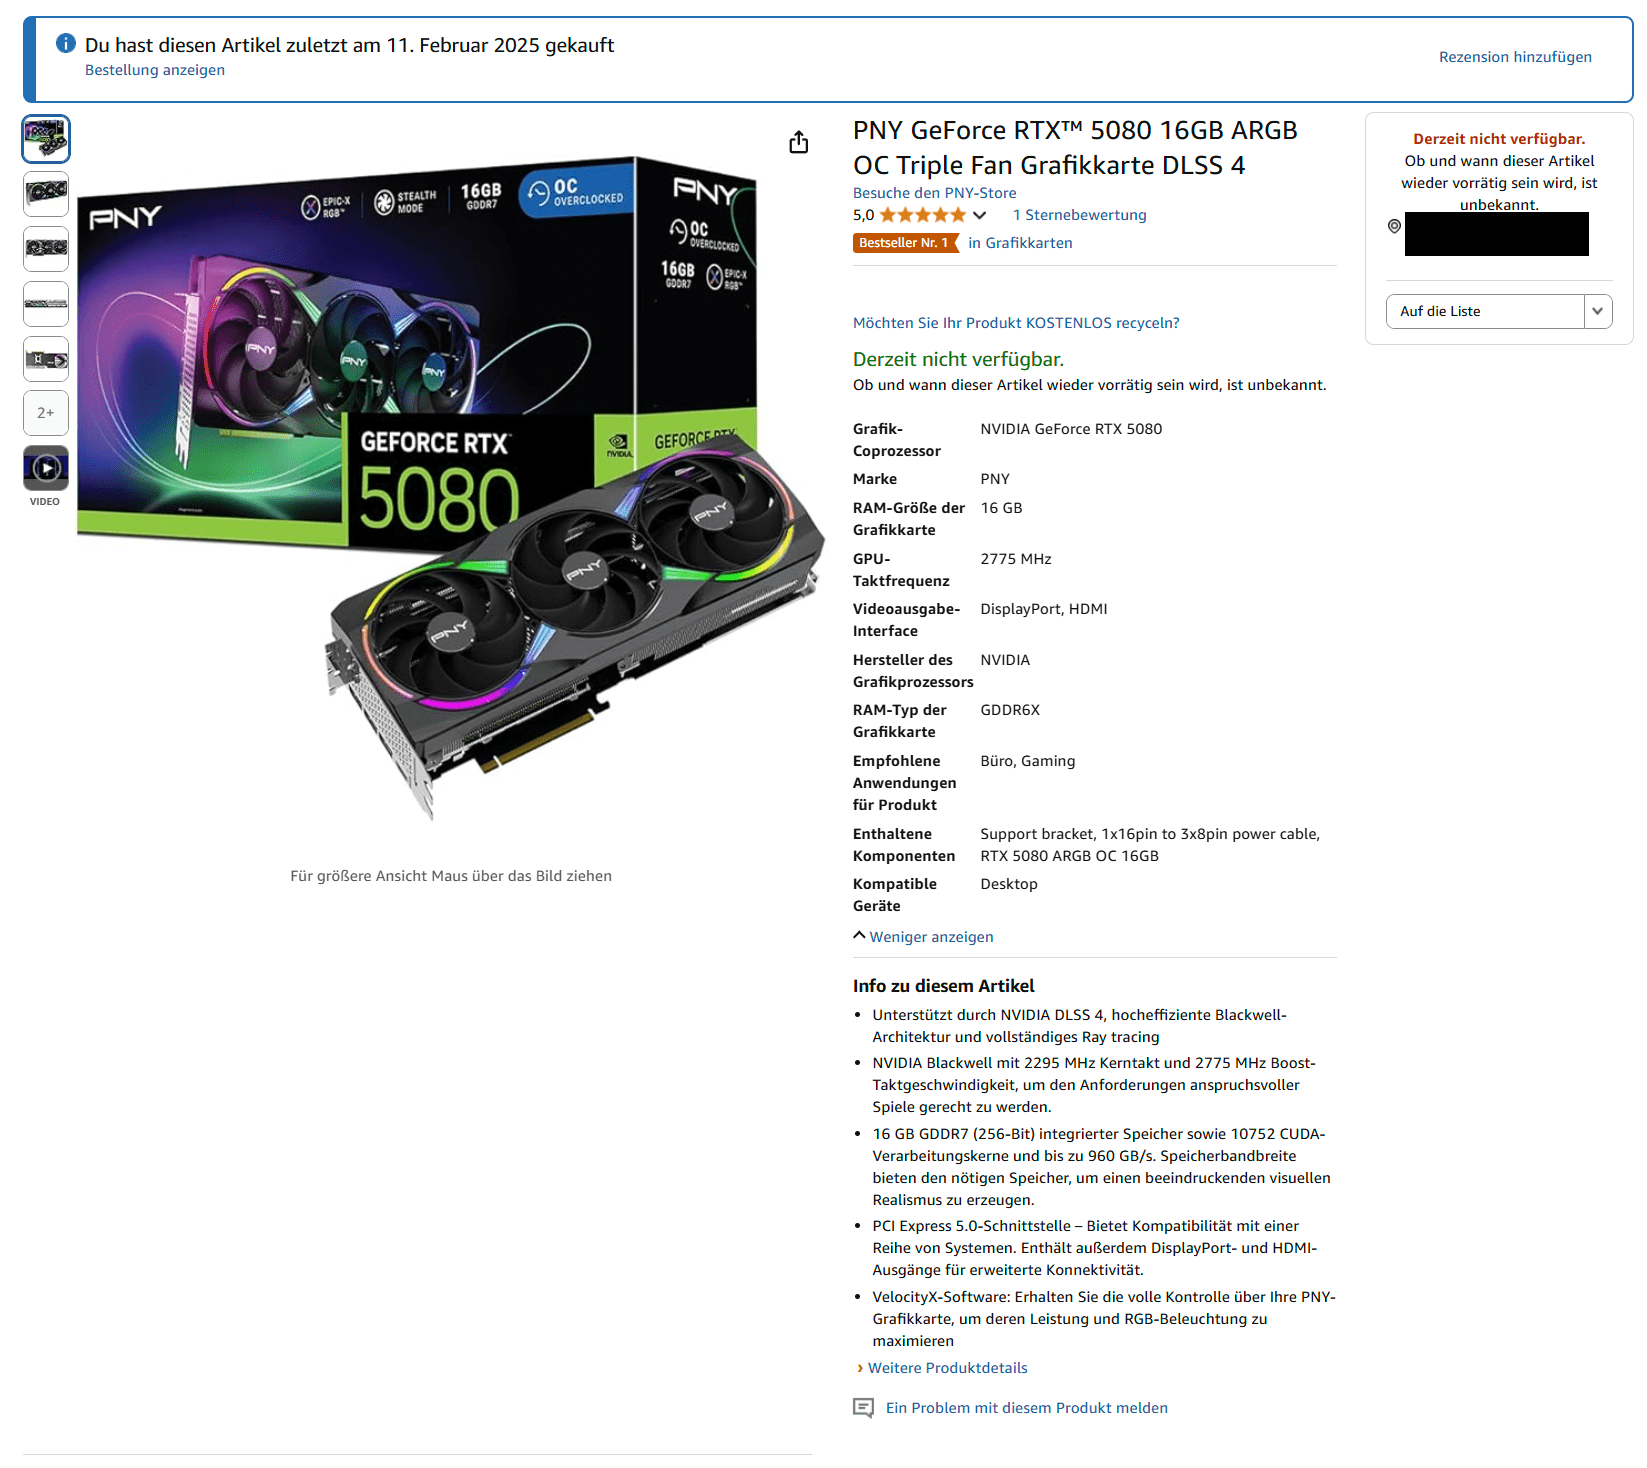Play the product video thumbnail
The width and height of the screenshot is (1647, 1468).
[46, 468]
